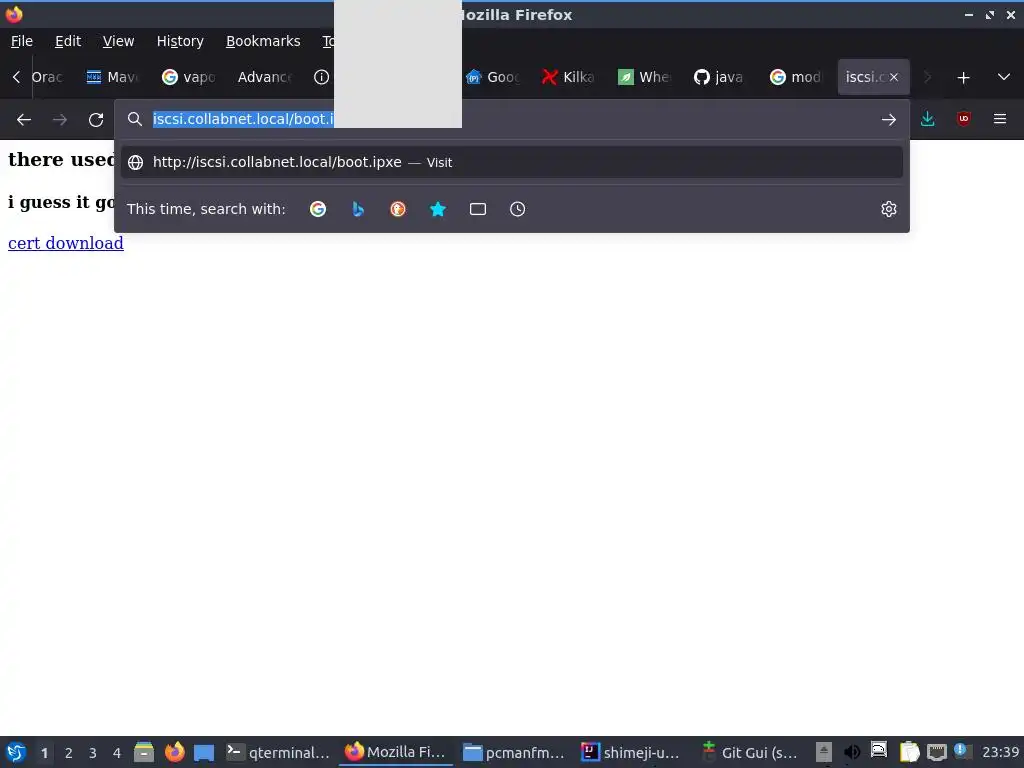Open the volume control tray icon
The height and width of the screenshot is (768, 1024).
coord(852,752)
